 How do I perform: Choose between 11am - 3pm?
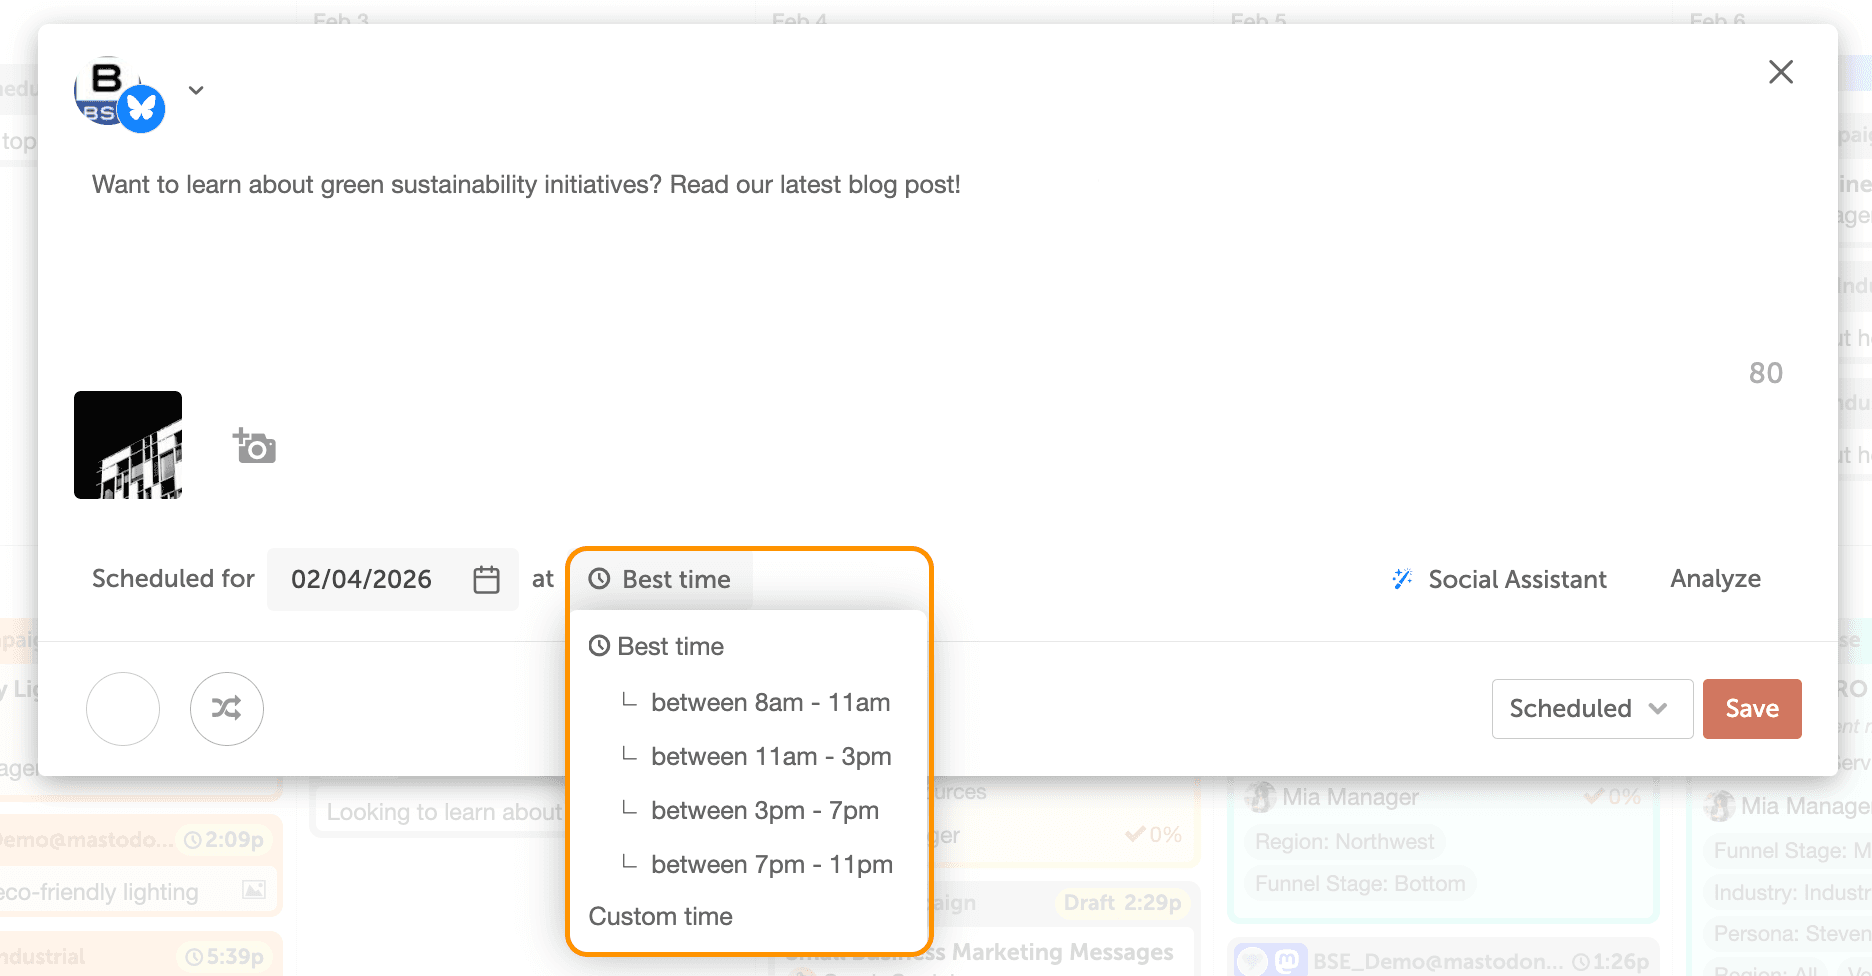click(x=770, y=756)
